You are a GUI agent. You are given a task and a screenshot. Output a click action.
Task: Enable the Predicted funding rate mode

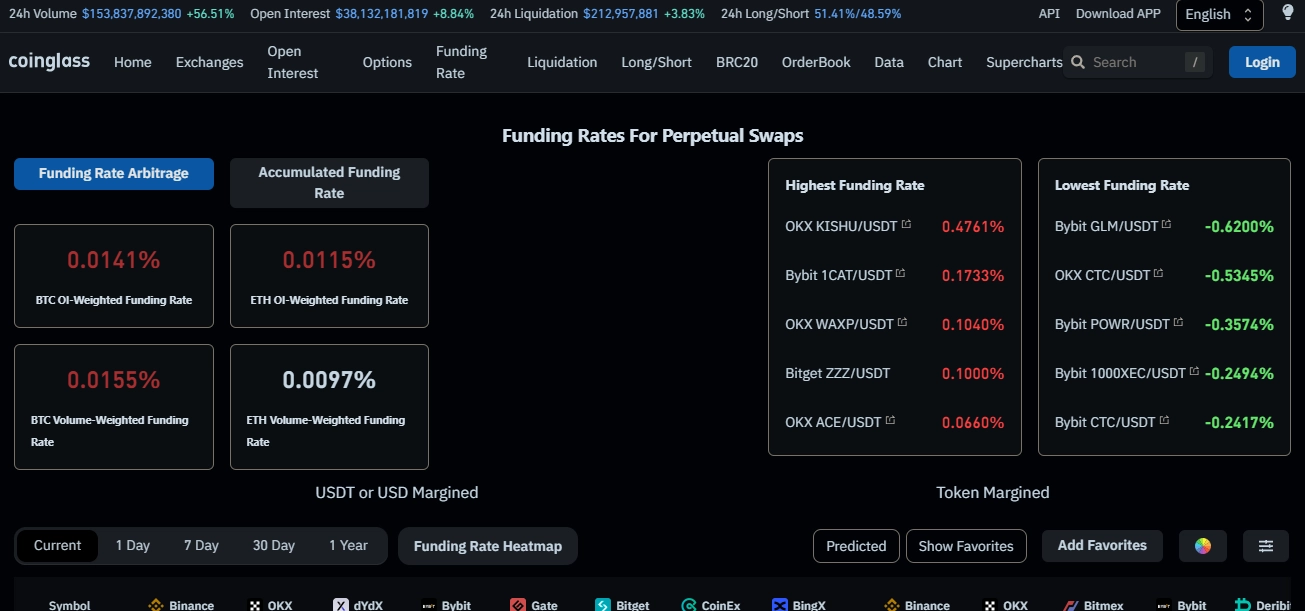pos(856,546)
